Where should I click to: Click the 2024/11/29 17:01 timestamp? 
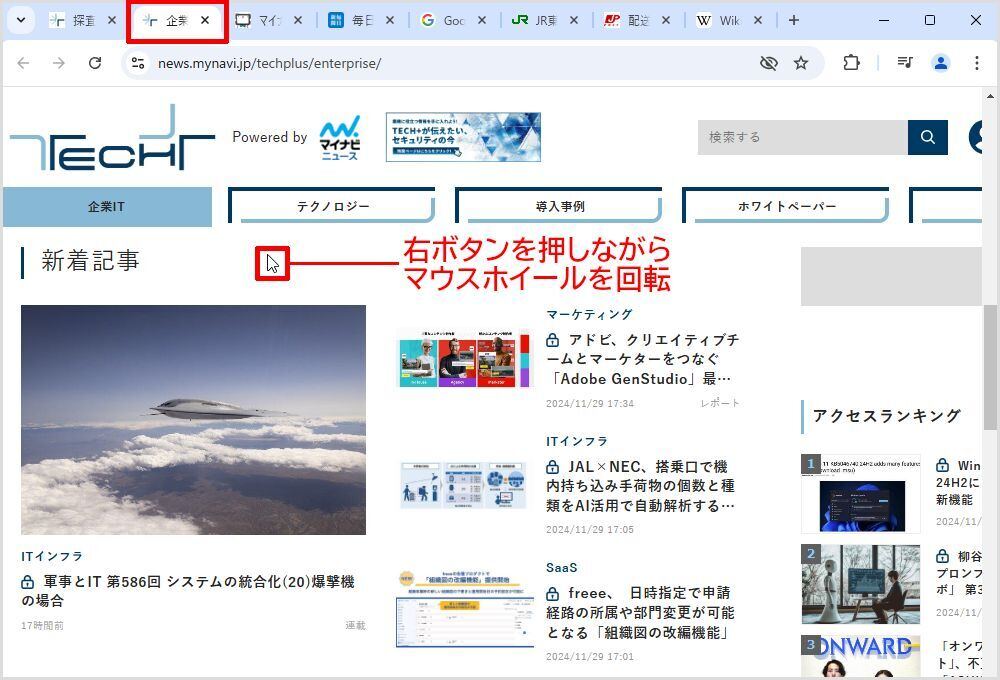pyautogui.click(x=590, y=656)
